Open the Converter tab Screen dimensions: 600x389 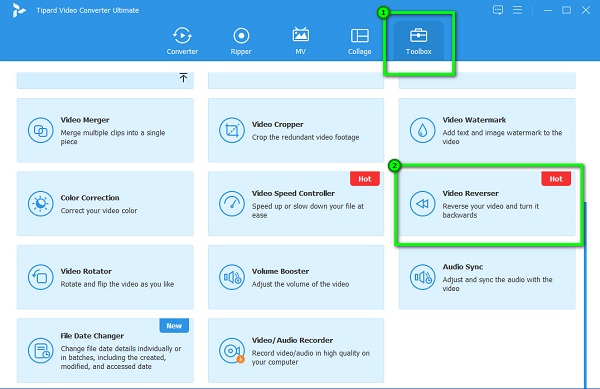tap(182, 41)
